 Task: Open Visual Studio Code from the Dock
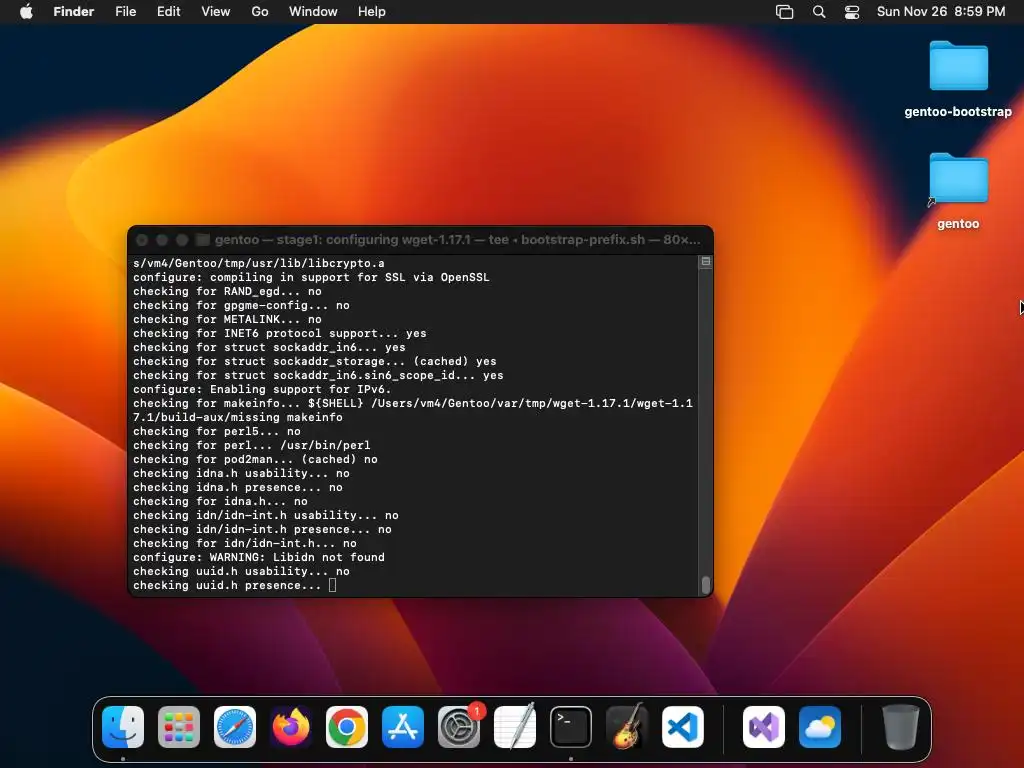(683, 726)
